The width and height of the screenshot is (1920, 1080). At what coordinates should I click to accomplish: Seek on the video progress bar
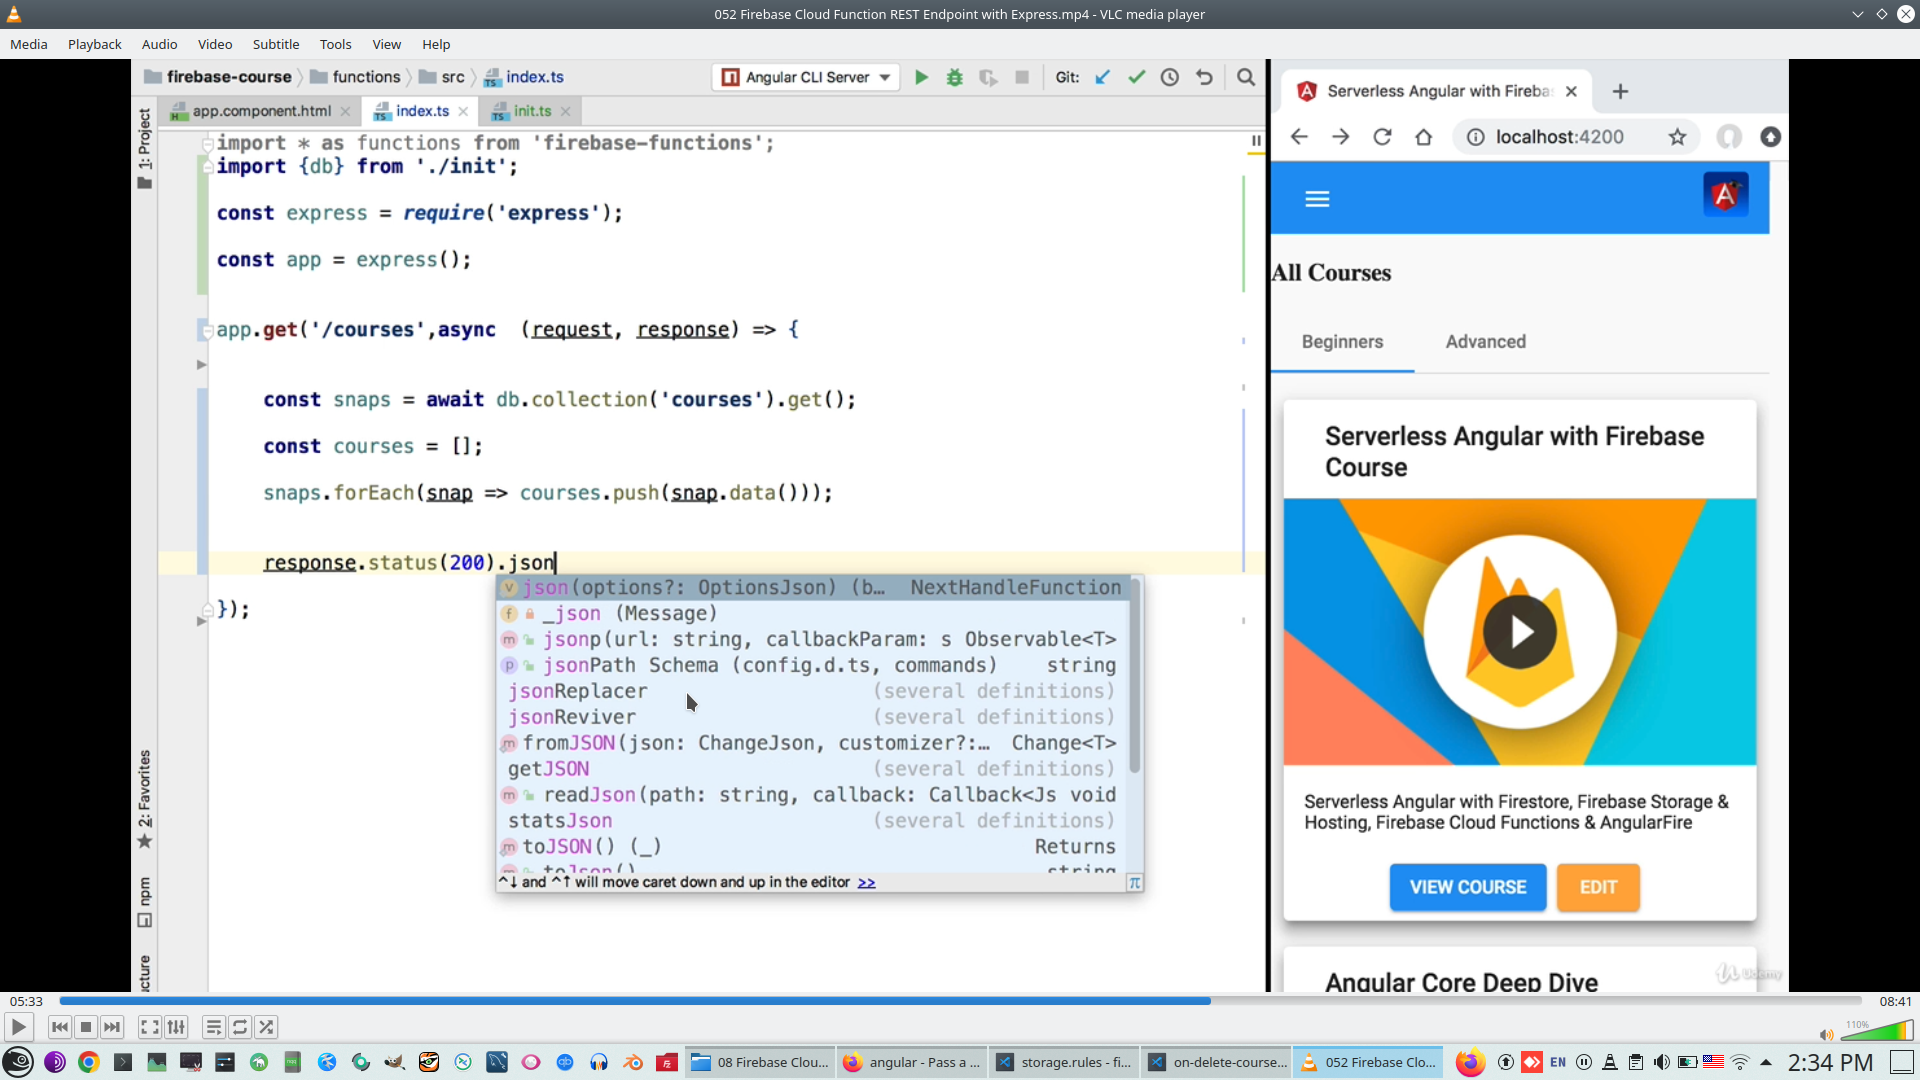(x=960, y=1000)
